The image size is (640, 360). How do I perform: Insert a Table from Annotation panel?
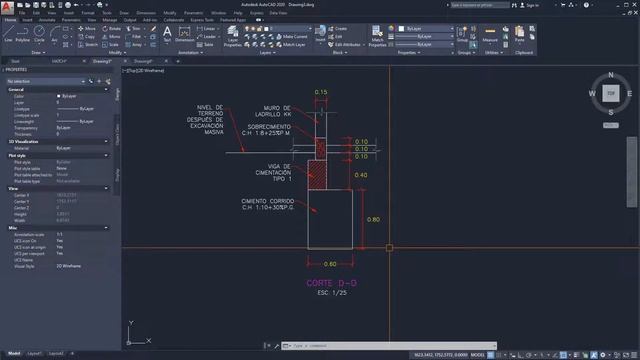[x=205, y=44]
